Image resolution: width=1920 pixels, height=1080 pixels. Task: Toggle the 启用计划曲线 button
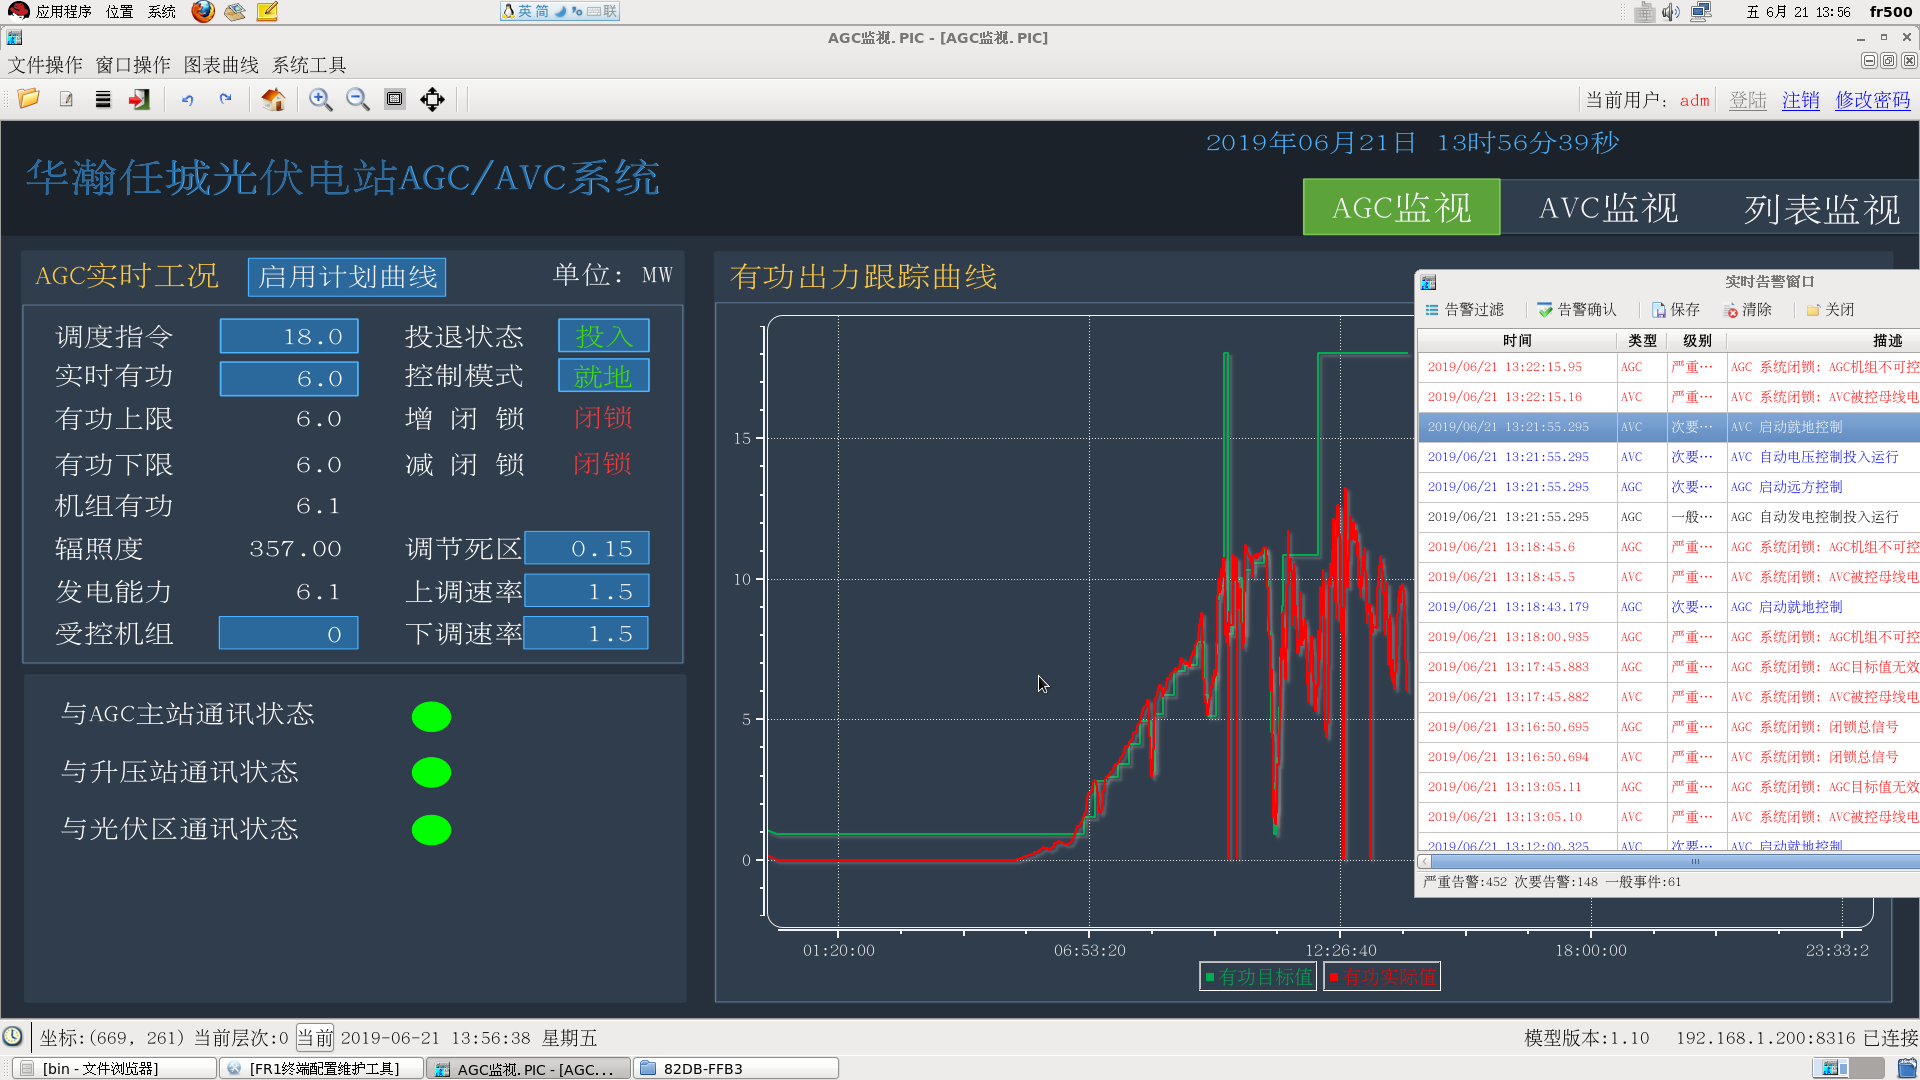coord(347,277)
